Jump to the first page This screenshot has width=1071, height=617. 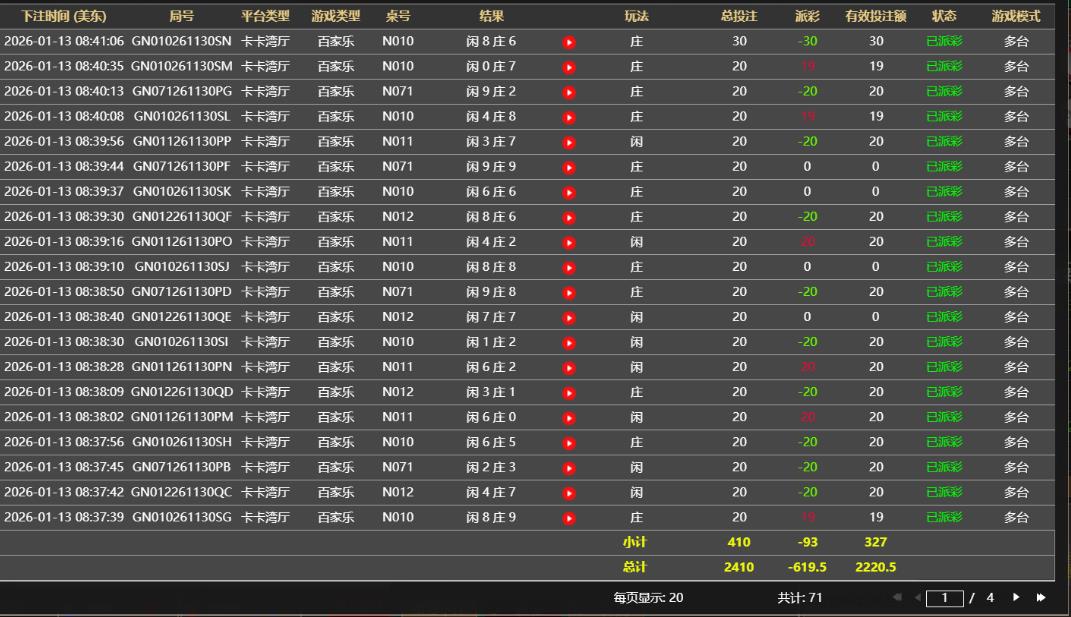[x=897, y=598]
